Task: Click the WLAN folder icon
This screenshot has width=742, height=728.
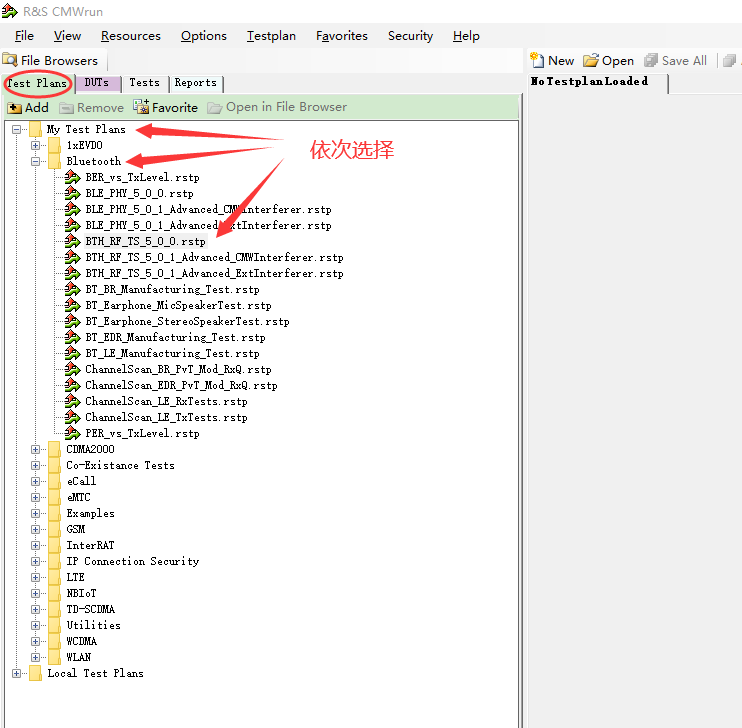Action: point(54,657)
